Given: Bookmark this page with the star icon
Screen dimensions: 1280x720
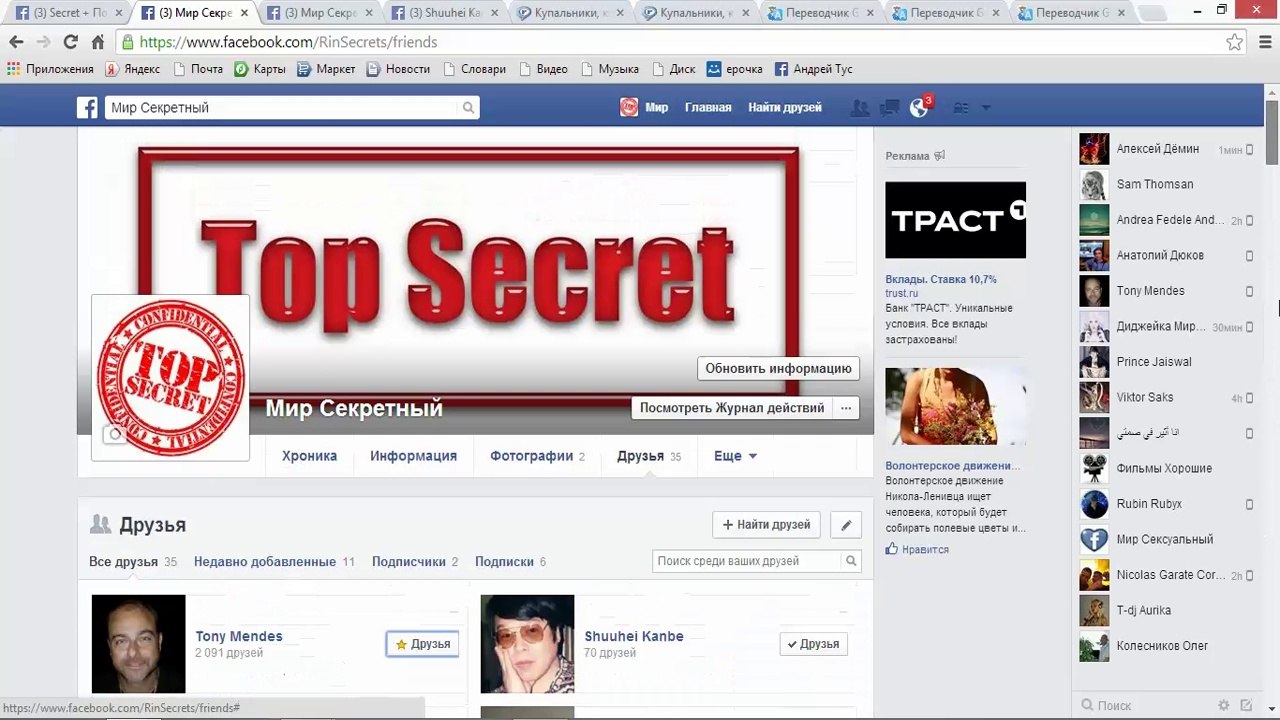Looking at the screenshot, I should tap(1235, 42).
